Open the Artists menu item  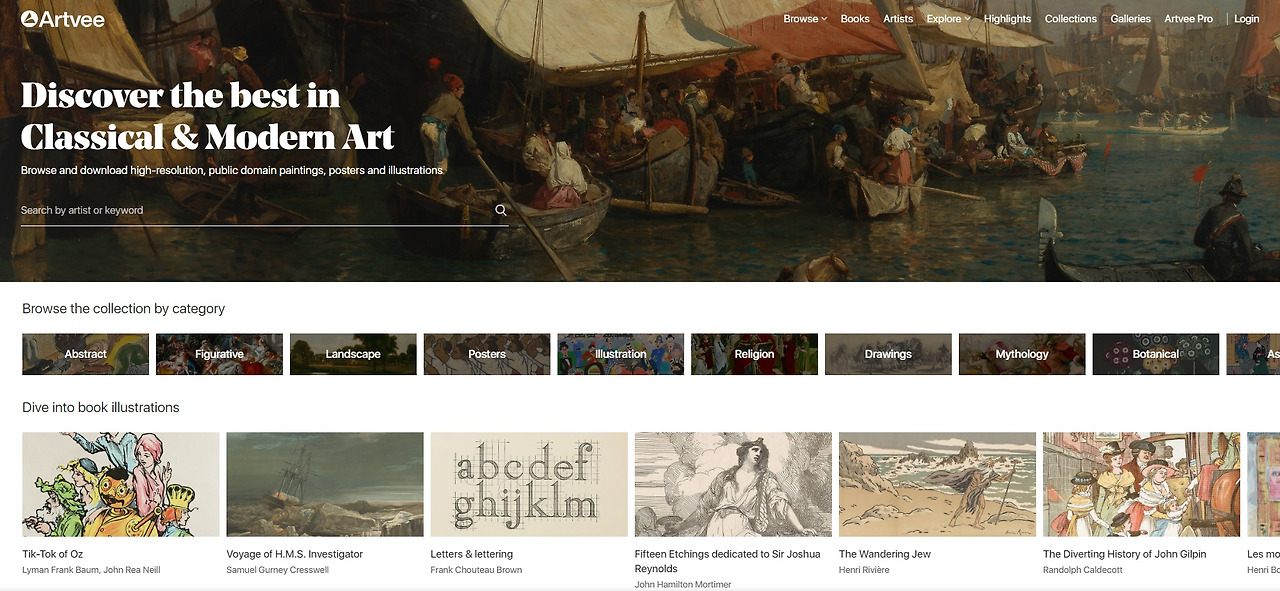[898, 19]
